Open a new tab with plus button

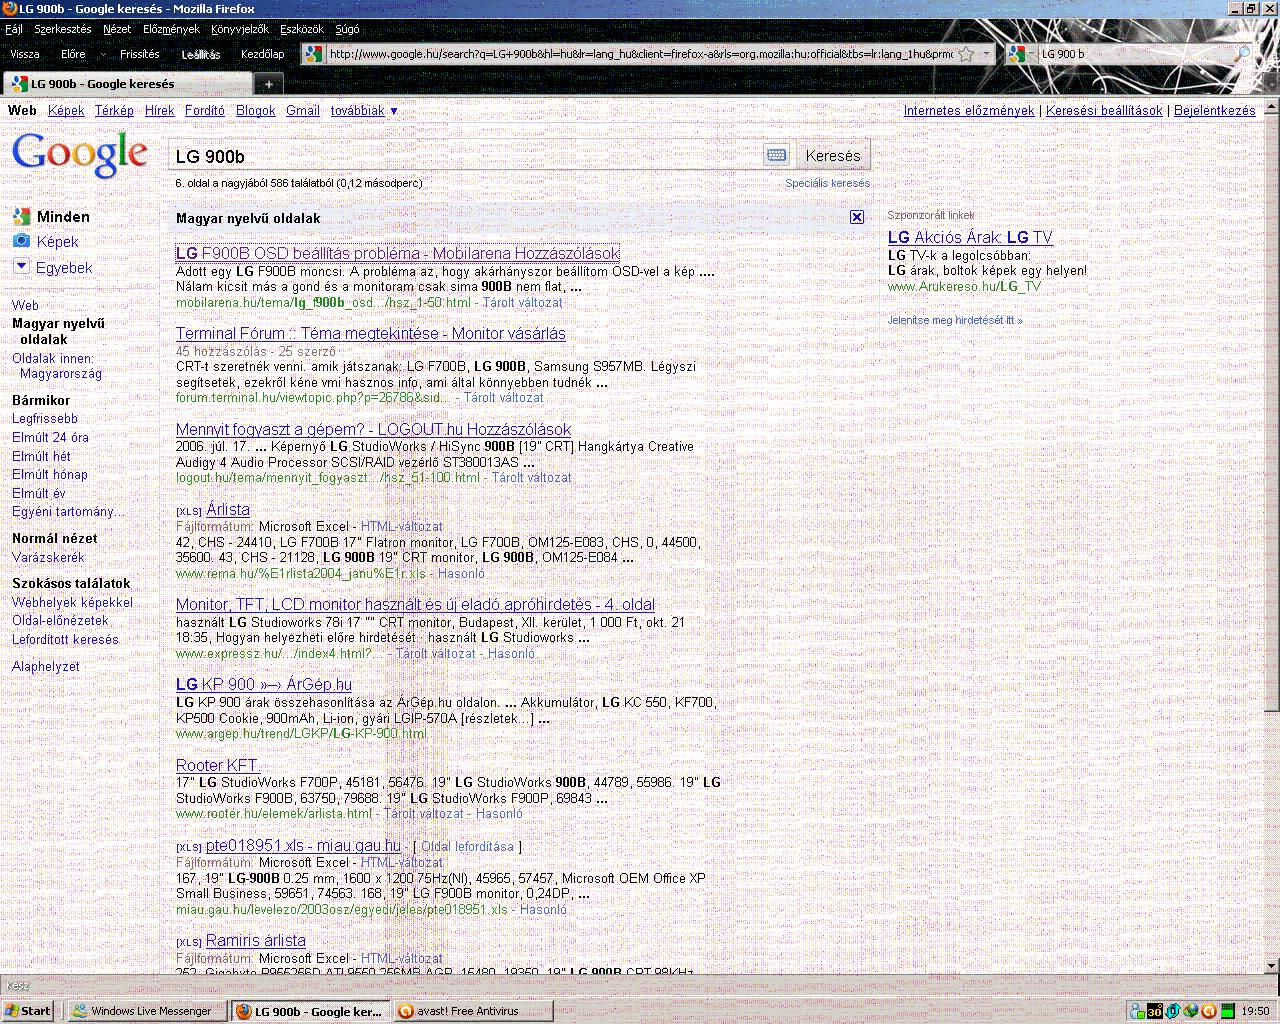[268, 84]
